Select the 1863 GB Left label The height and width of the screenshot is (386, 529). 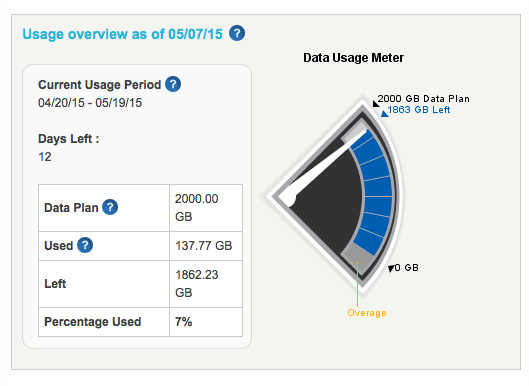[x=419, y=110]
